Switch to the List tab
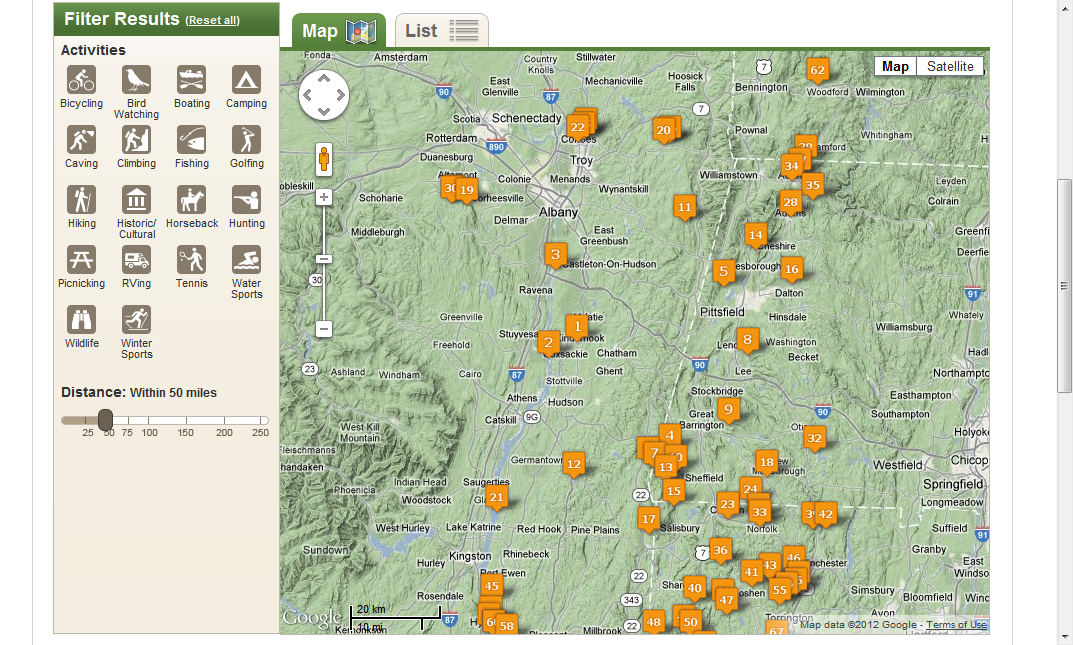The image size is (1073, 645). coord(441,31)
